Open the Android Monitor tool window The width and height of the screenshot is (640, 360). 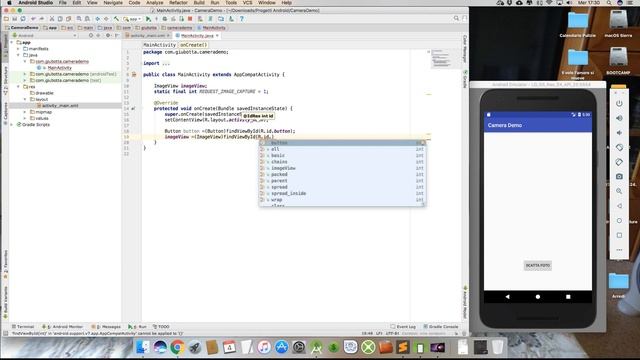[62, 327]
